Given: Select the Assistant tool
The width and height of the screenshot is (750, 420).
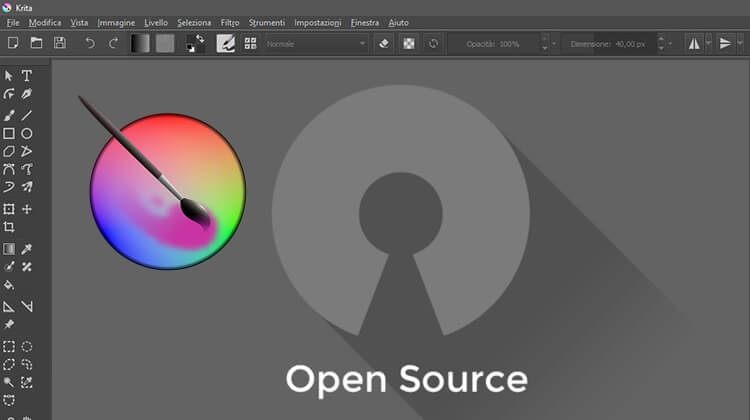Looking at the screenshot, I should coord(9,307).
